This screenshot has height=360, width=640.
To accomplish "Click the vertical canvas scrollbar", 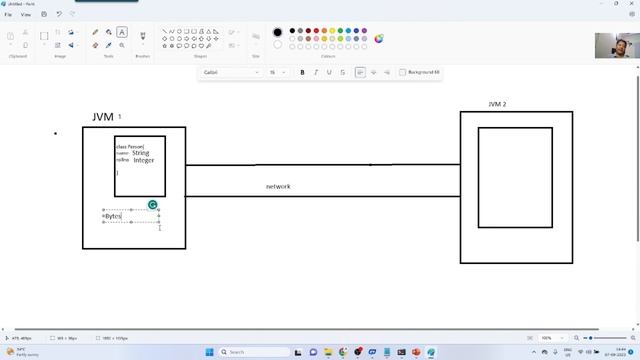I will coord(638,159).
